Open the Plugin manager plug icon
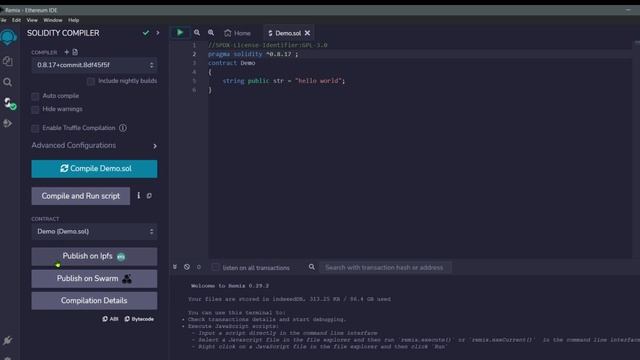Screen dimensions: 640x360 (7, 340)
